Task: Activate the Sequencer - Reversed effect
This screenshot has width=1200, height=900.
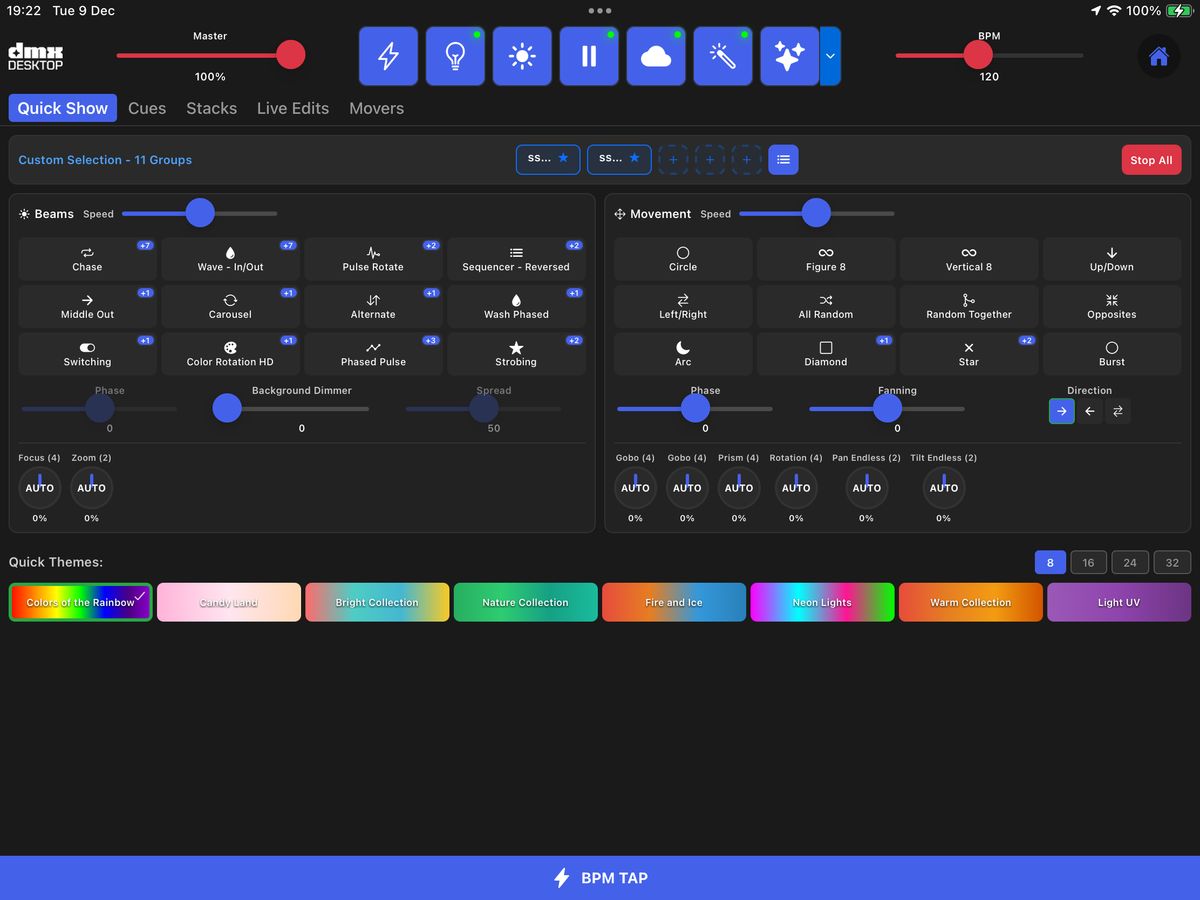Action: pyautogui.click(x=516, y=259)
